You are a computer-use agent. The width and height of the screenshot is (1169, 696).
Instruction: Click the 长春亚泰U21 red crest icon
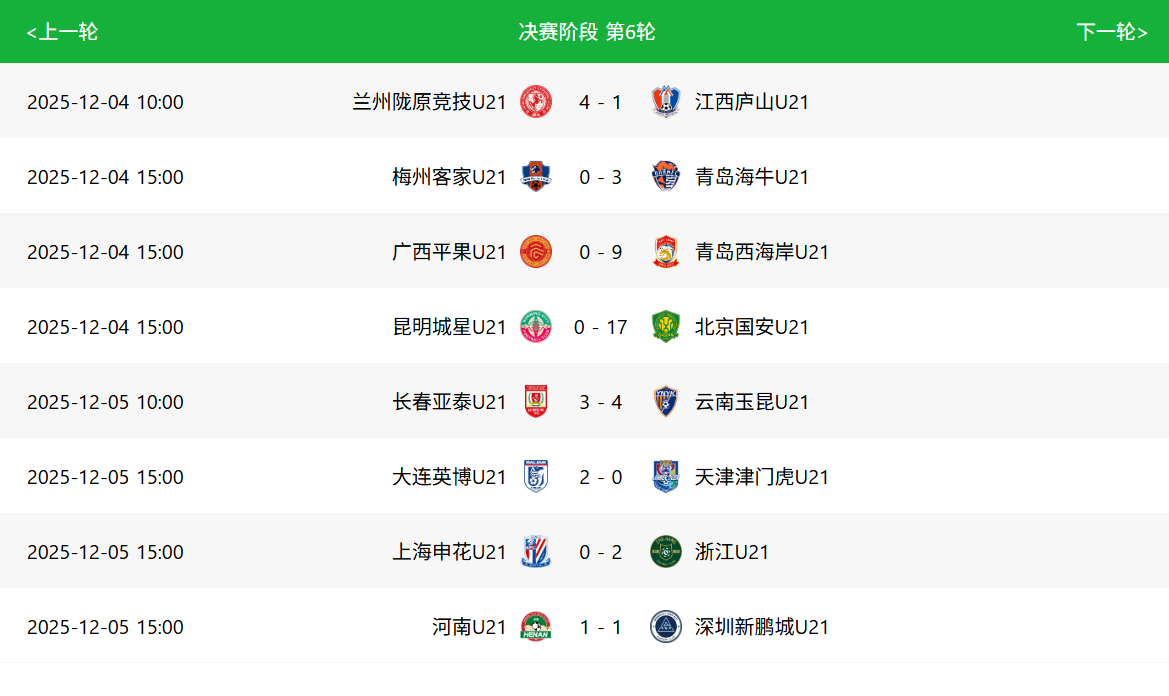536,402
